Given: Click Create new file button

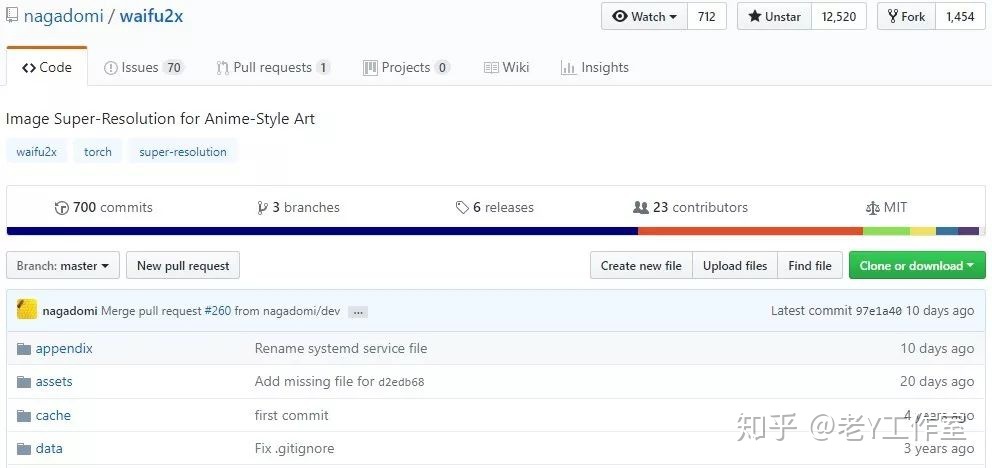Looking at the screenshot, I should pyautogui.click(x=641, y=266).
